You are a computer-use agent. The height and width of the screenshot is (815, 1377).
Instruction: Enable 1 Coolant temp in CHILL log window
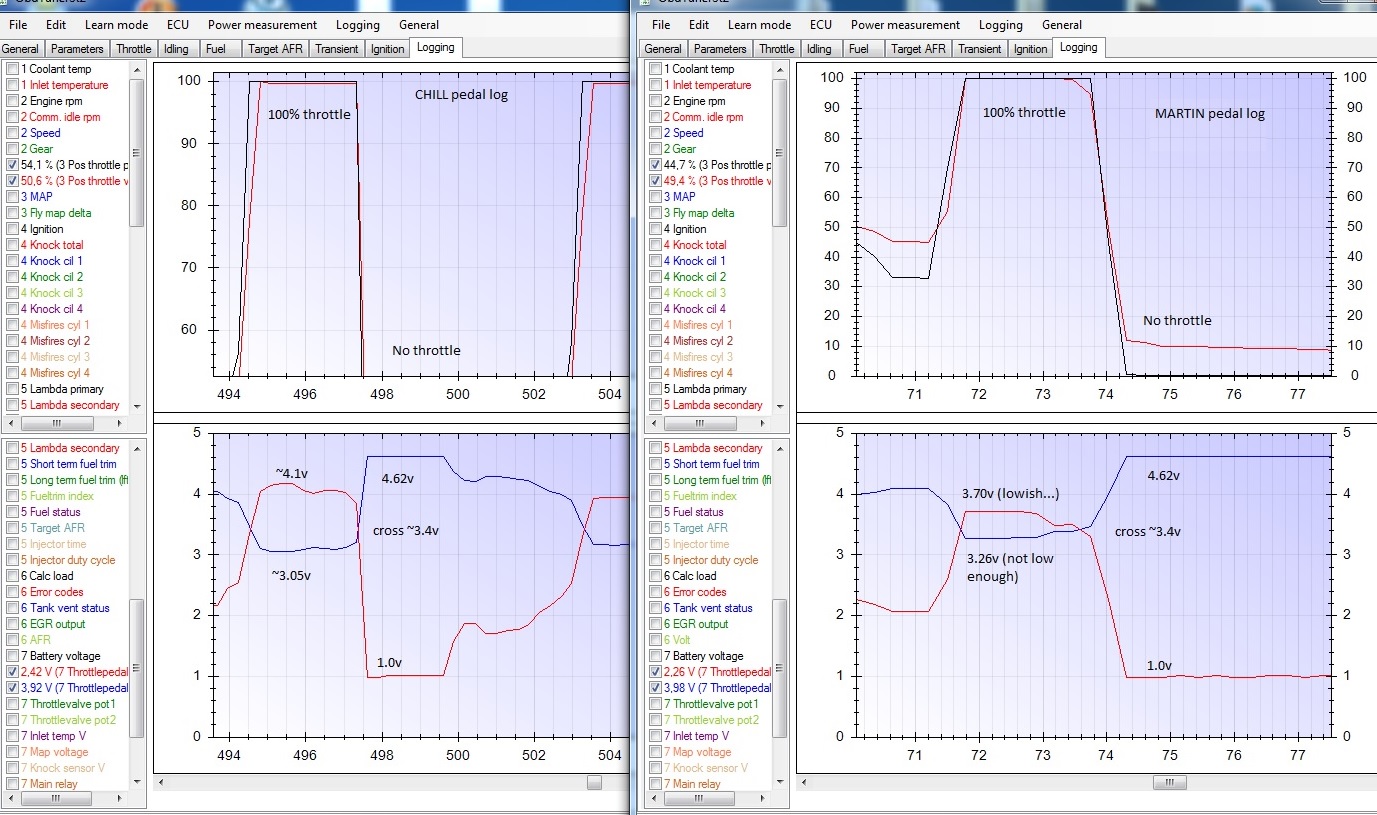click(12, 69)
